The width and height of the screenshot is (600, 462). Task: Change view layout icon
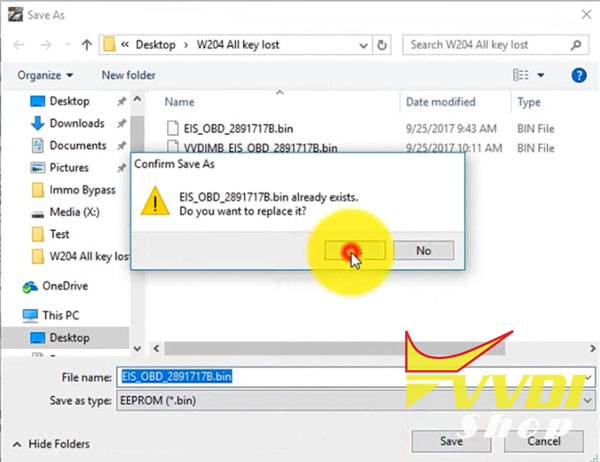[521, 75]
